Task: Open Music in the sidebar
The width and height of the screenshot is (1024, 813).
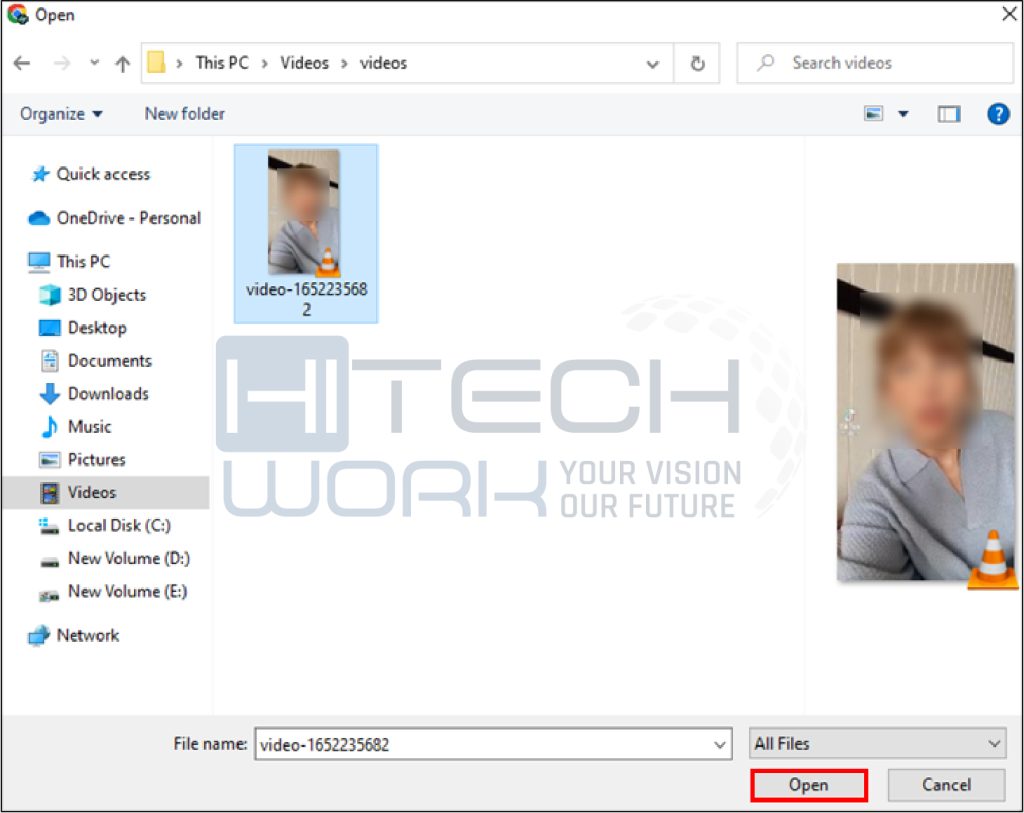Action: pos(74,426)
